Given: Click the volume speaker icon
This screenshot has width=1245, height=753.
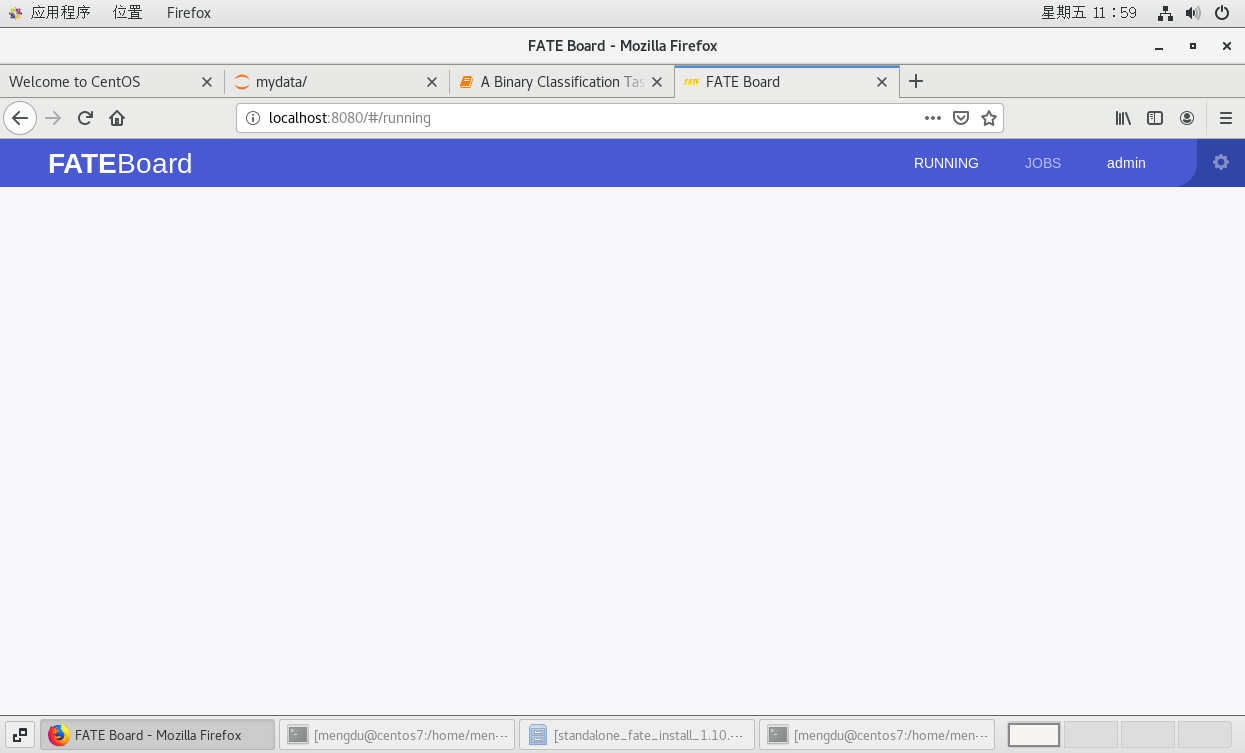Looking at the screenshot, I should tap(1193, 13).
